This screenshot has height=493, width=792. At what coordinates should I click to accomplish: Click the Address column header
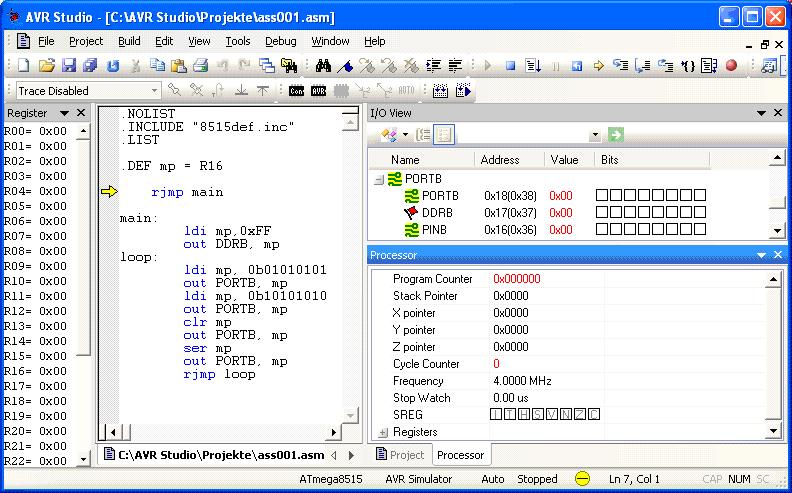pos(509,160)
